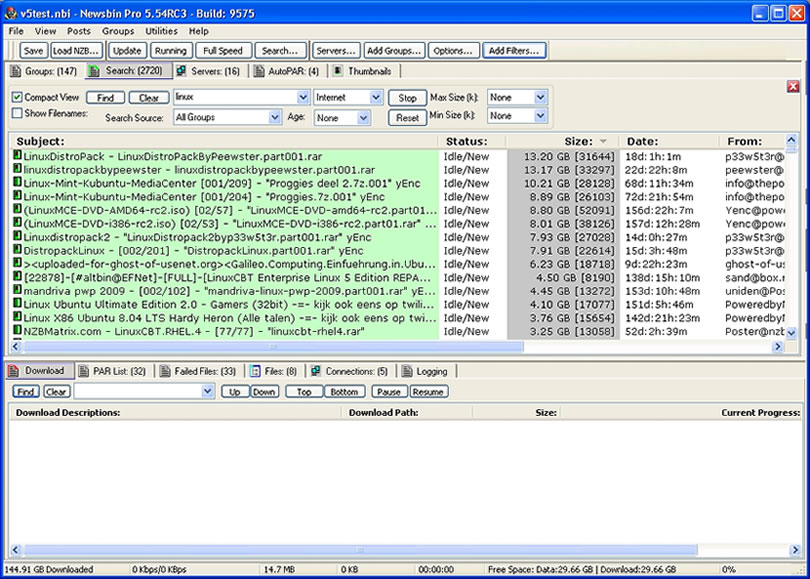Click the Stop search button

click(x=407, y=98)
